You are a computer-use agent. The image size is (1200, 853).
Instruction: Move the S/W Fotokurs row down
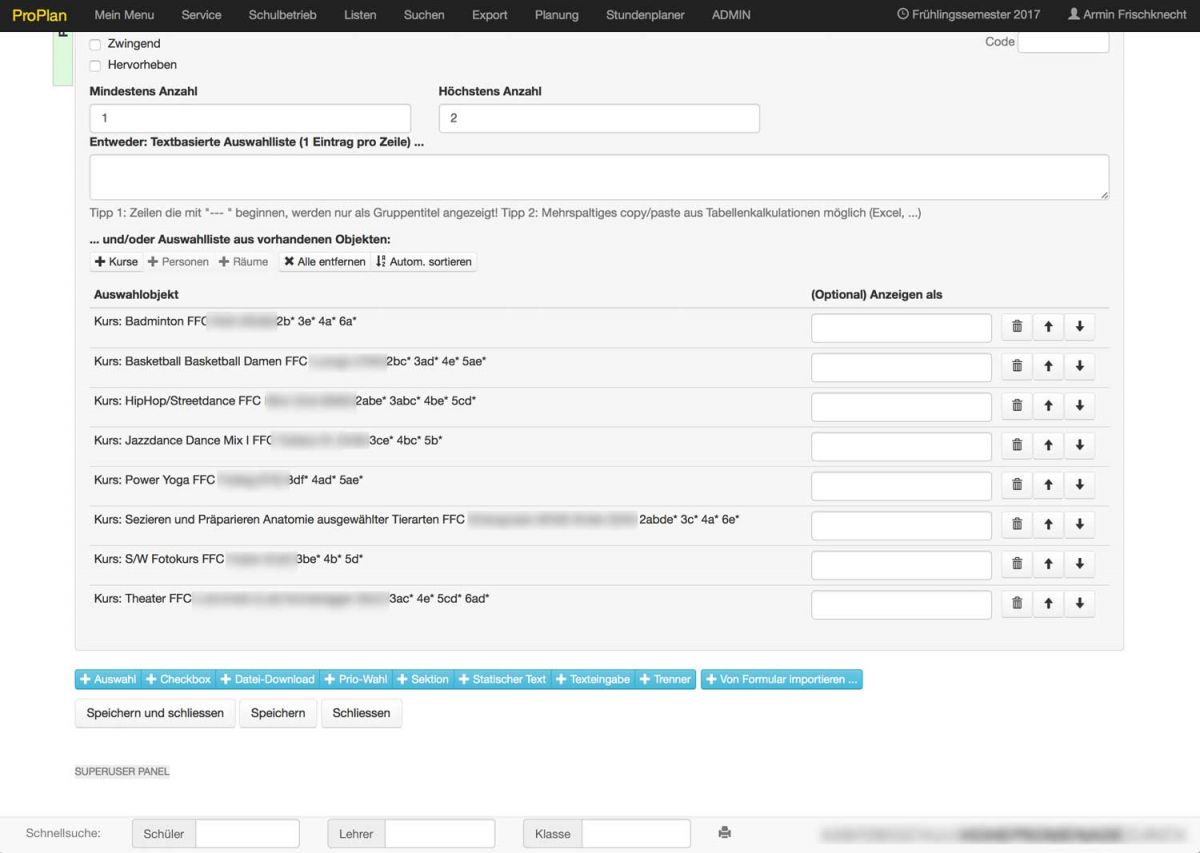click(1079, 564)
